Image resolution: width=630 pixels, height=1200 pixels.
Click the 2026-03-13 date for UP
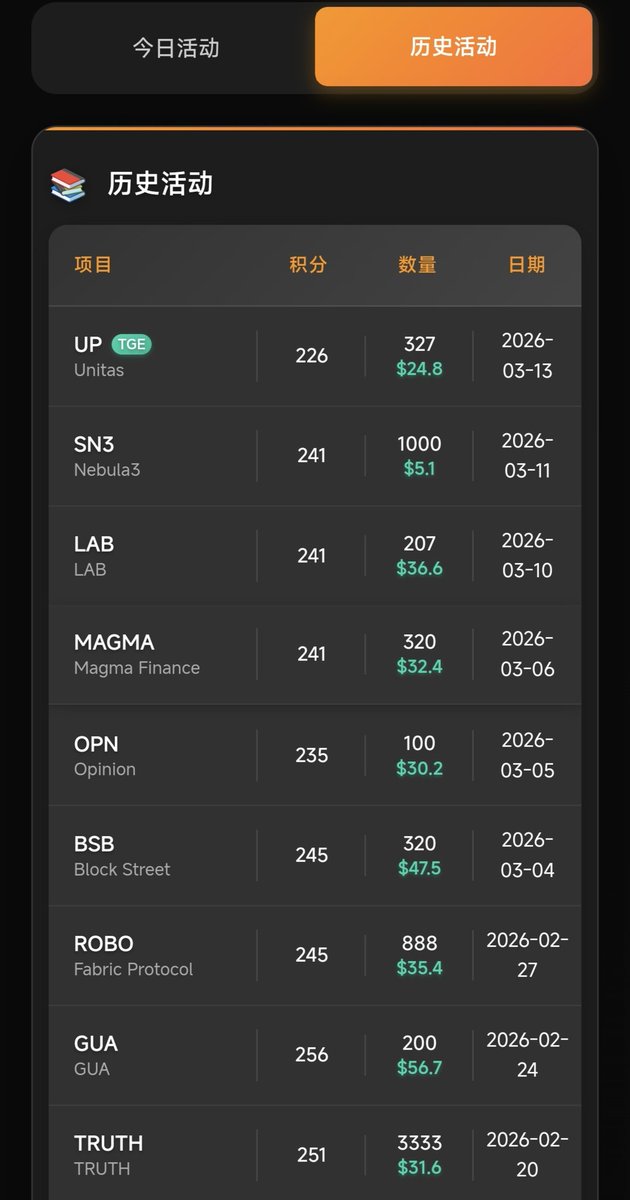point(527,356)
